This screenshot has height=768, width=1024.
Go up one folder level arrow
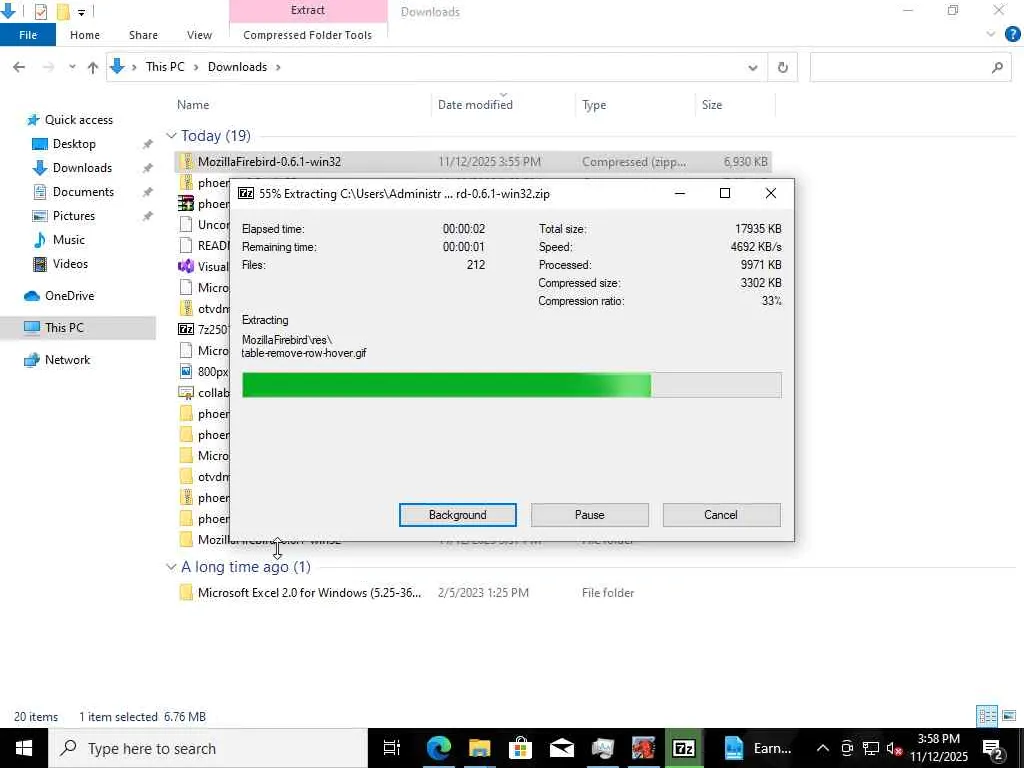point(93,67)
